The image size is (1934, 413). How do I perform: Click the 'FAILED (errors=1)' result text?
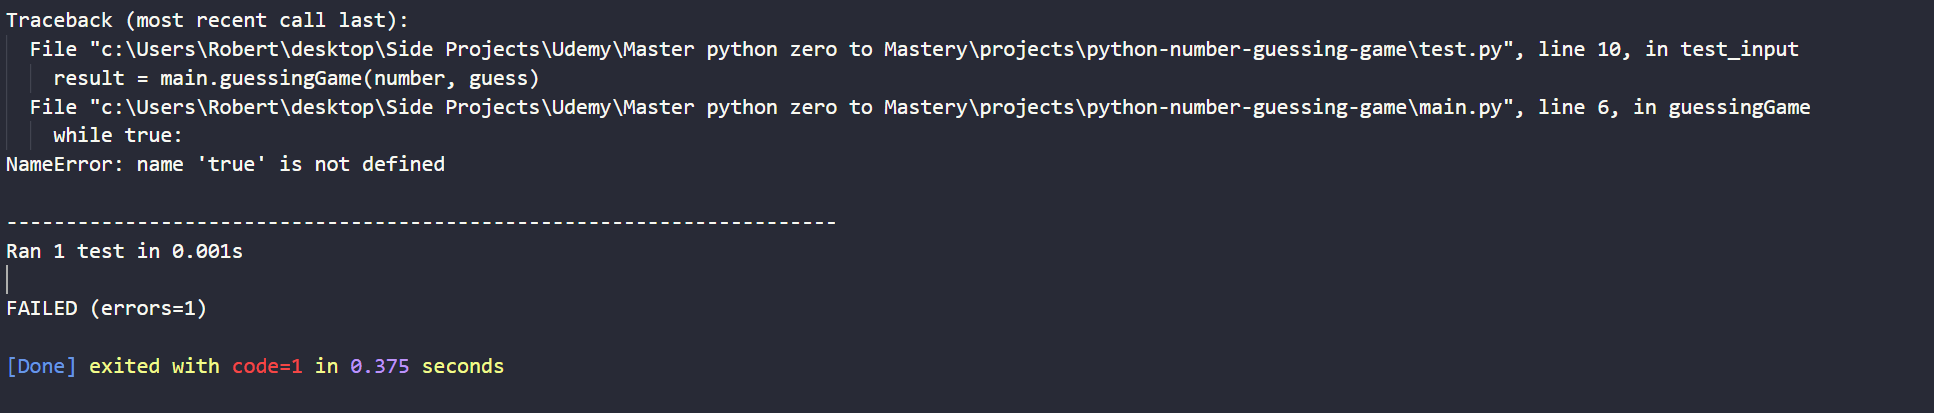click(107, 308)
